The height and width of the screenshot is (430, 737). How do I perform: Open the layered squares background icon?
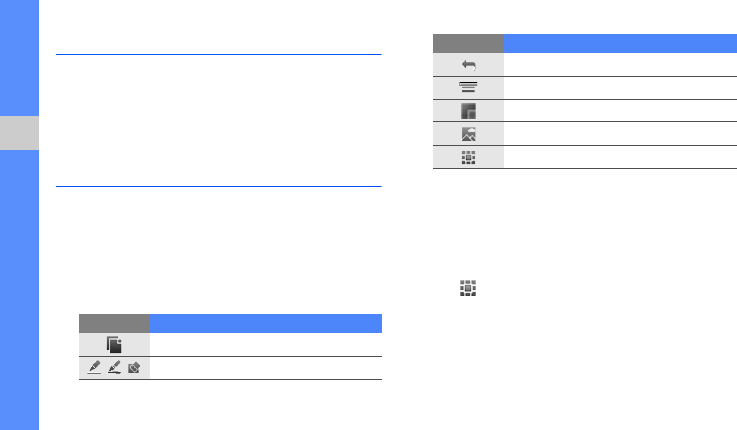468,111
